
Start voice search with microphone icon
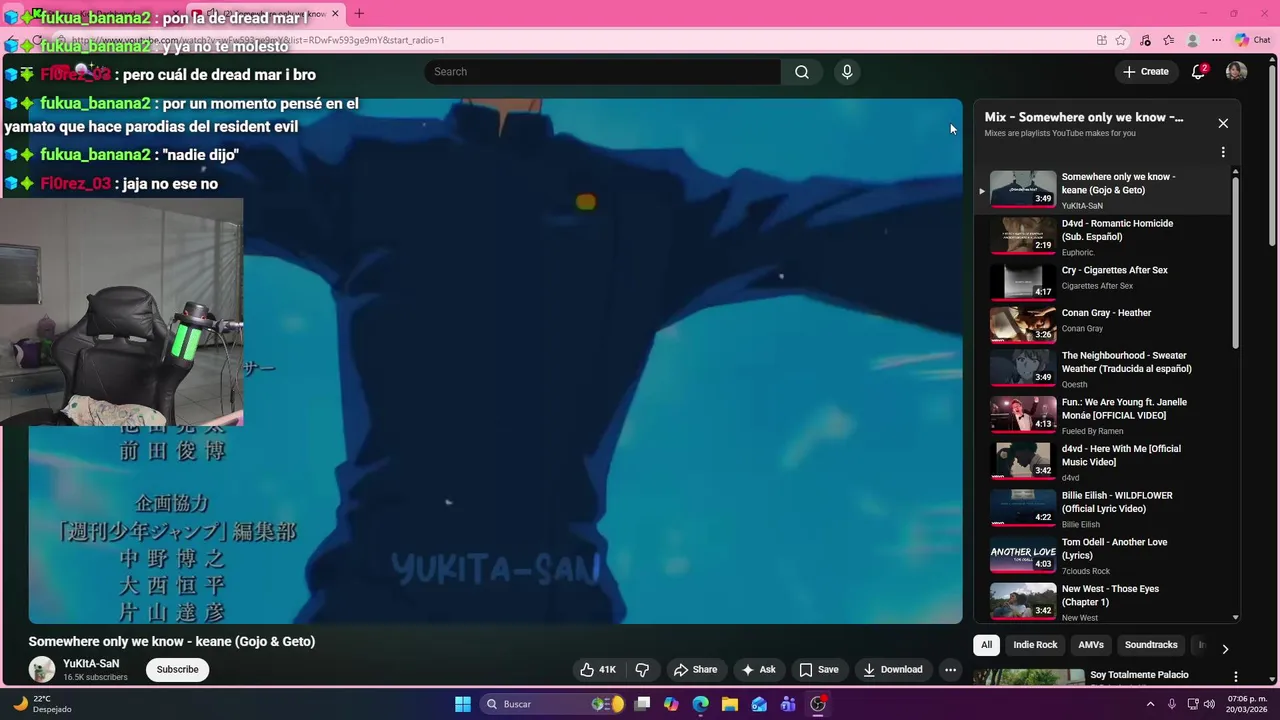(847, 72)
